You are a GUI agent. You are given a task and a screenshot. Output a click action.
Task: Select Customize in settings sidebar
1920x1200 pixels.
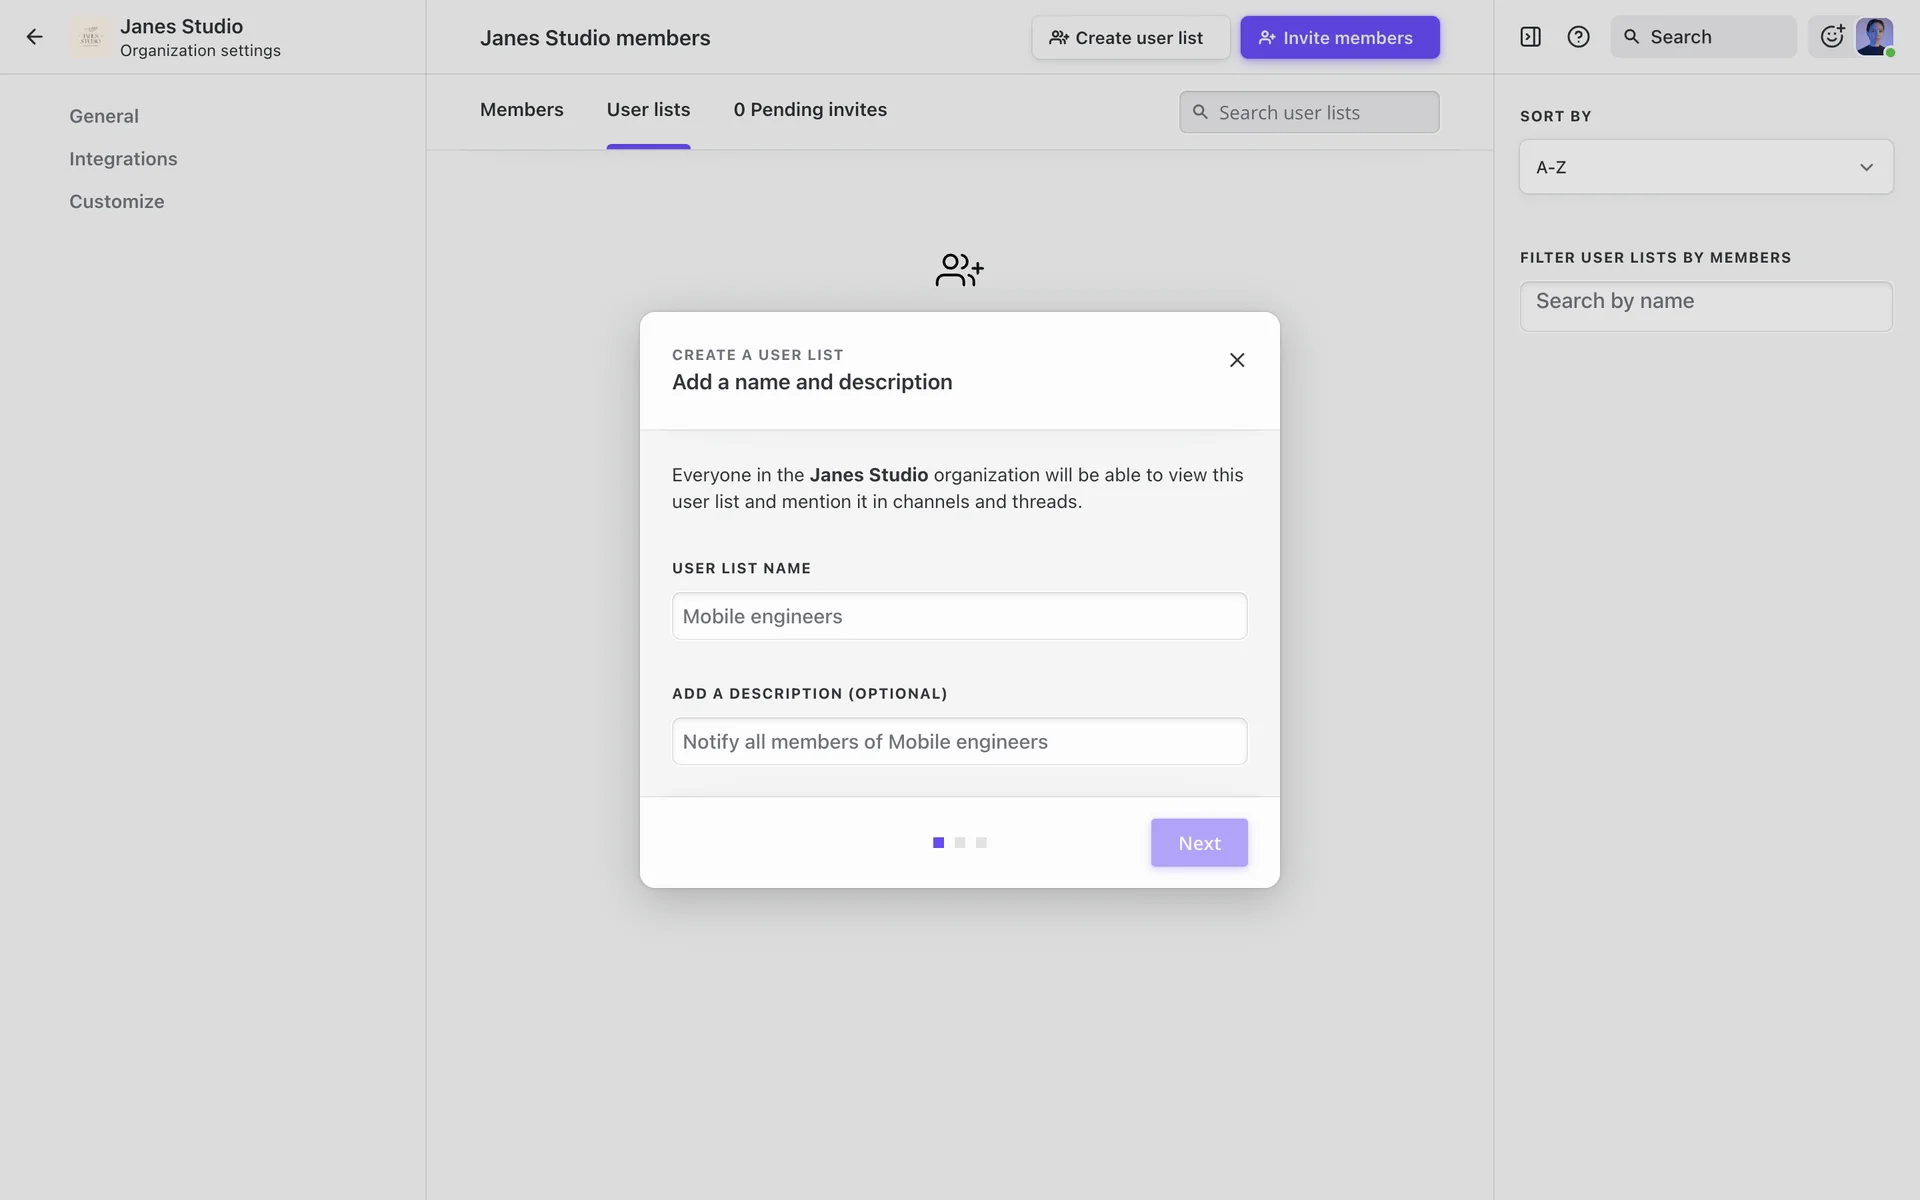117,202
